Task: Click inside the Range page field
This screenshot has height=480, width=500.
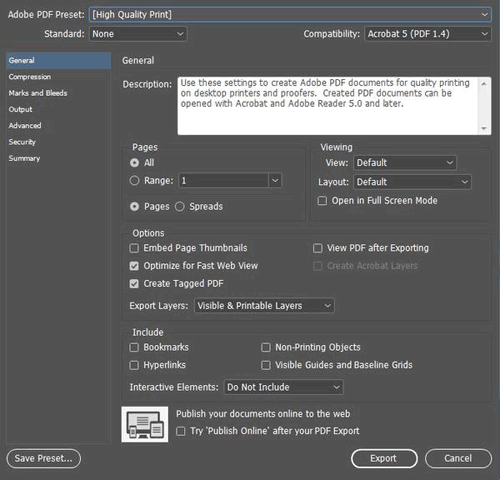Action: point(224,181)
